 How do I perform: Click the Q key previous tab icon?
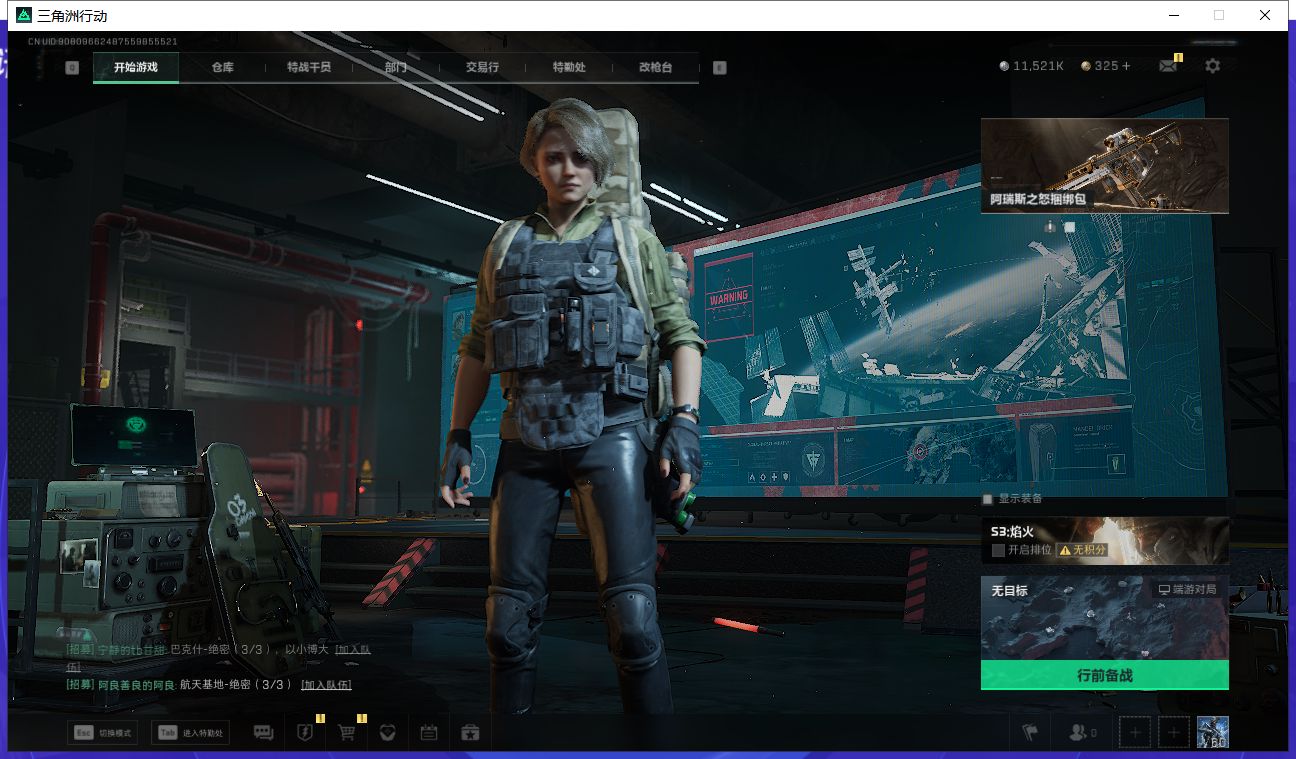coord(72,67)
